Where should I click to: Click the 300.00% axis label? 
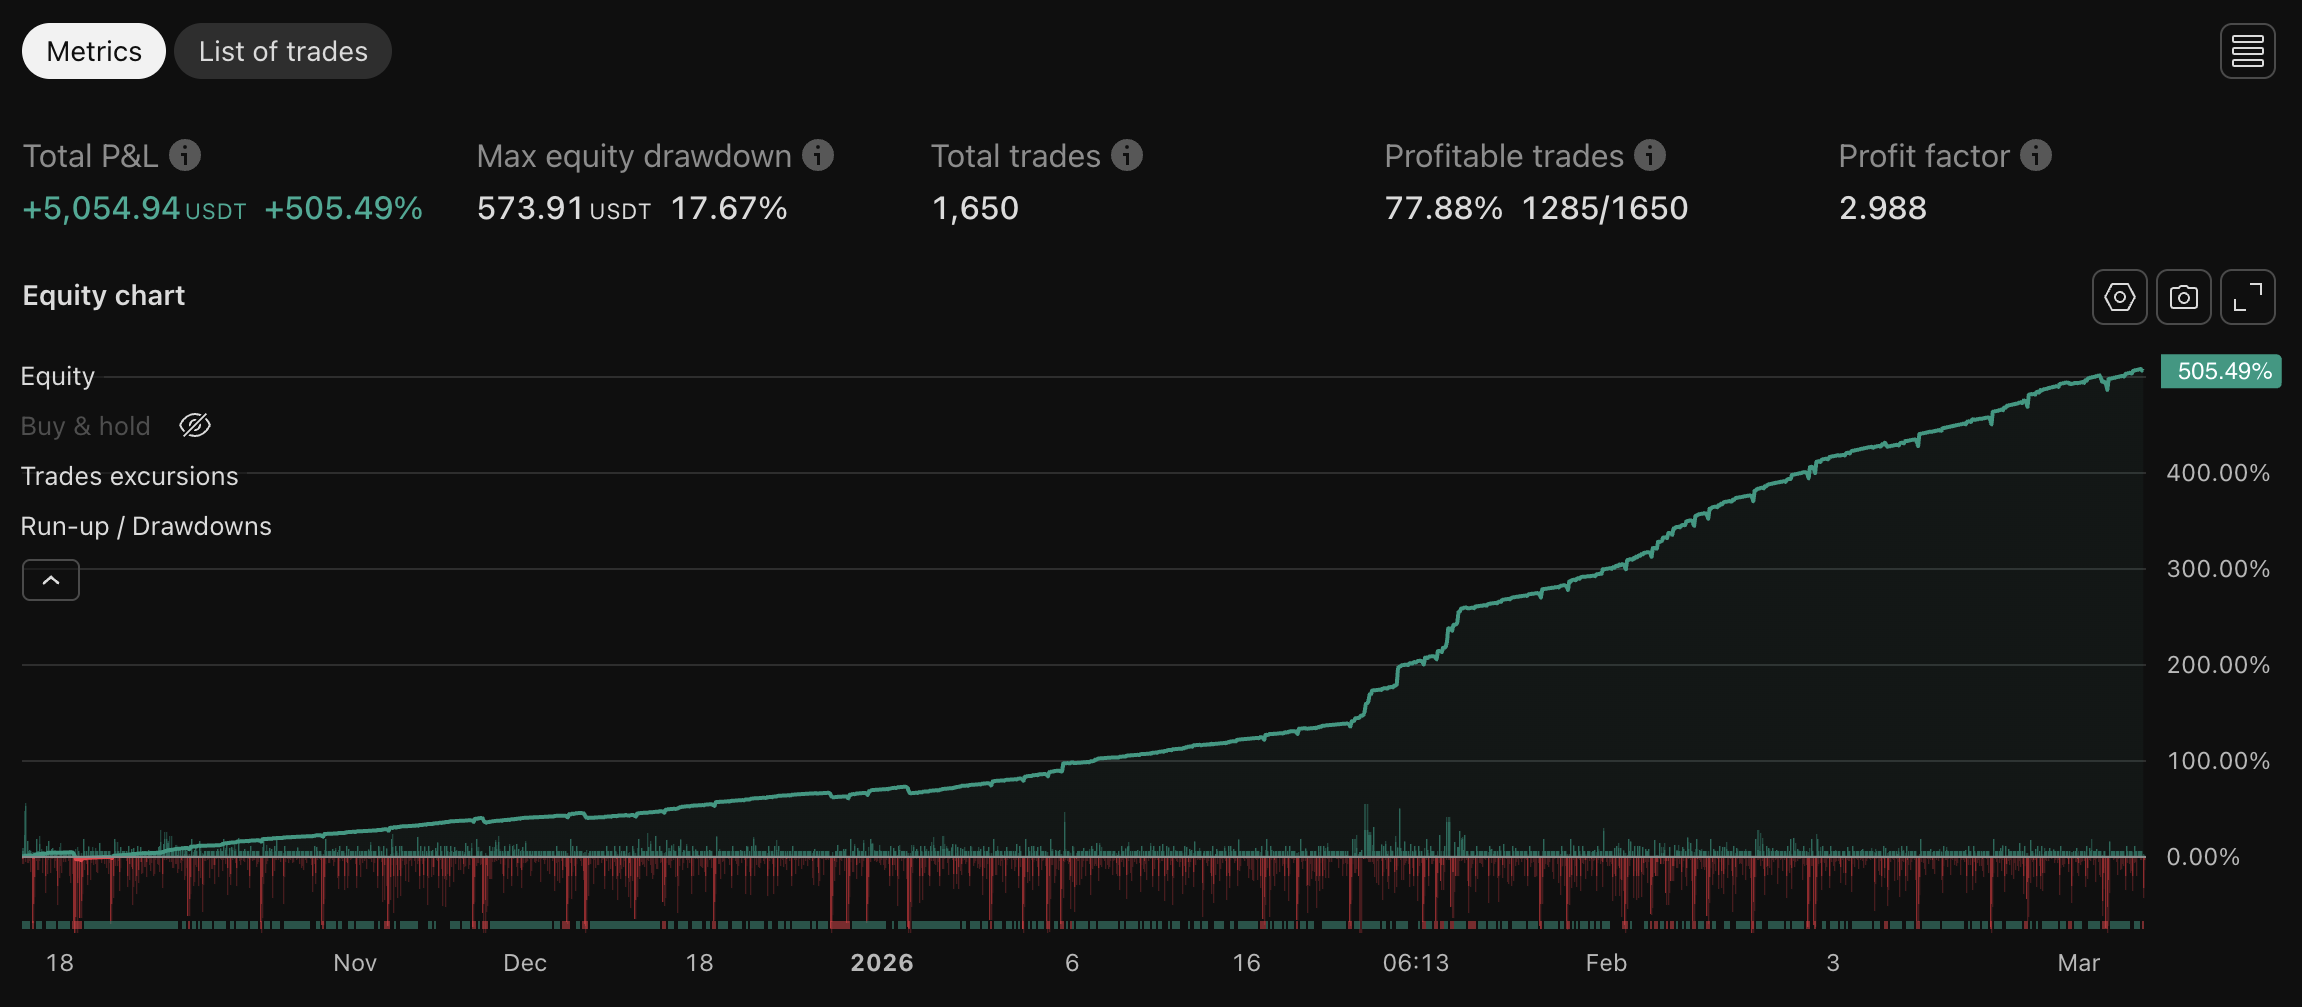2218,569
